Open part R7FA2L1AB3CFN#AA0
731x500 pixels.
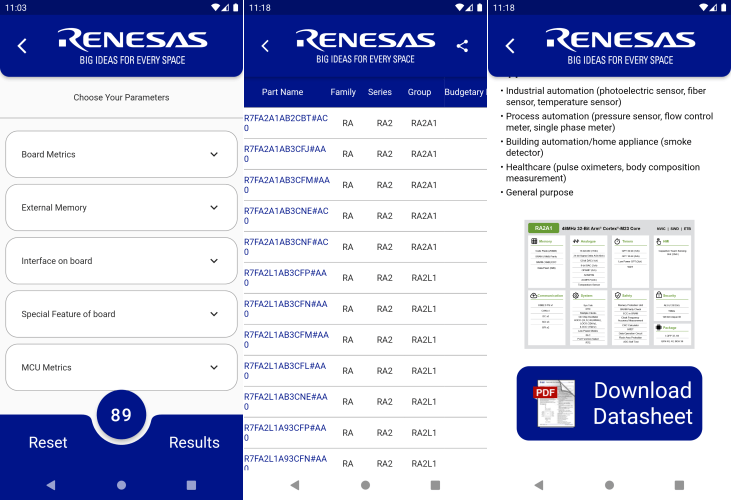pyautogui.click(x=286, y=309)
